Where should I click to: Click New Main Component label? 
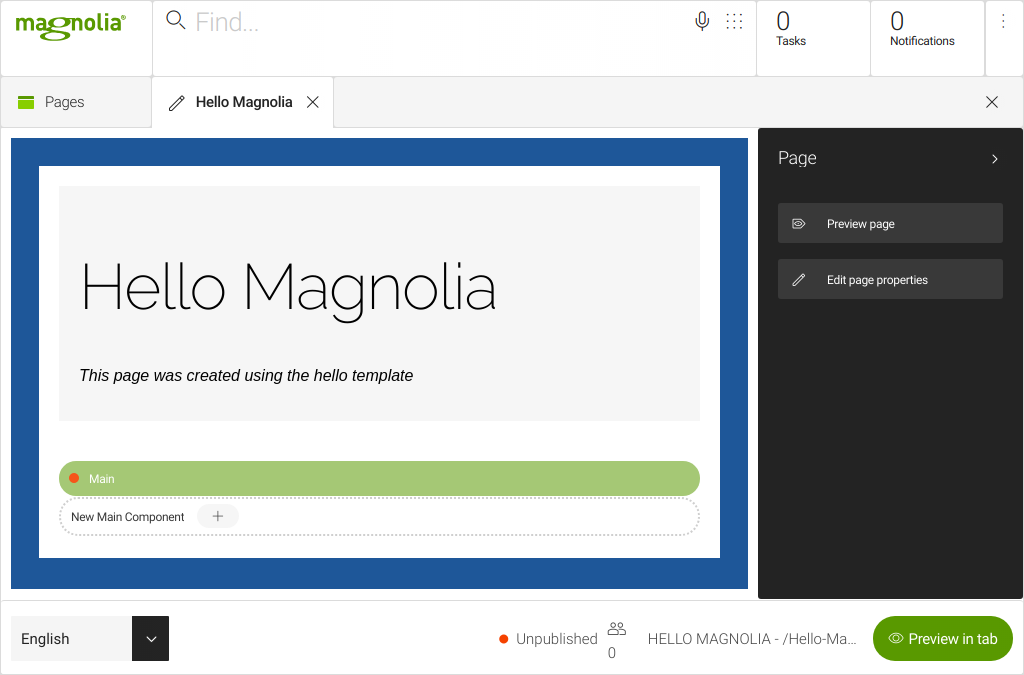tap(127, 517)
